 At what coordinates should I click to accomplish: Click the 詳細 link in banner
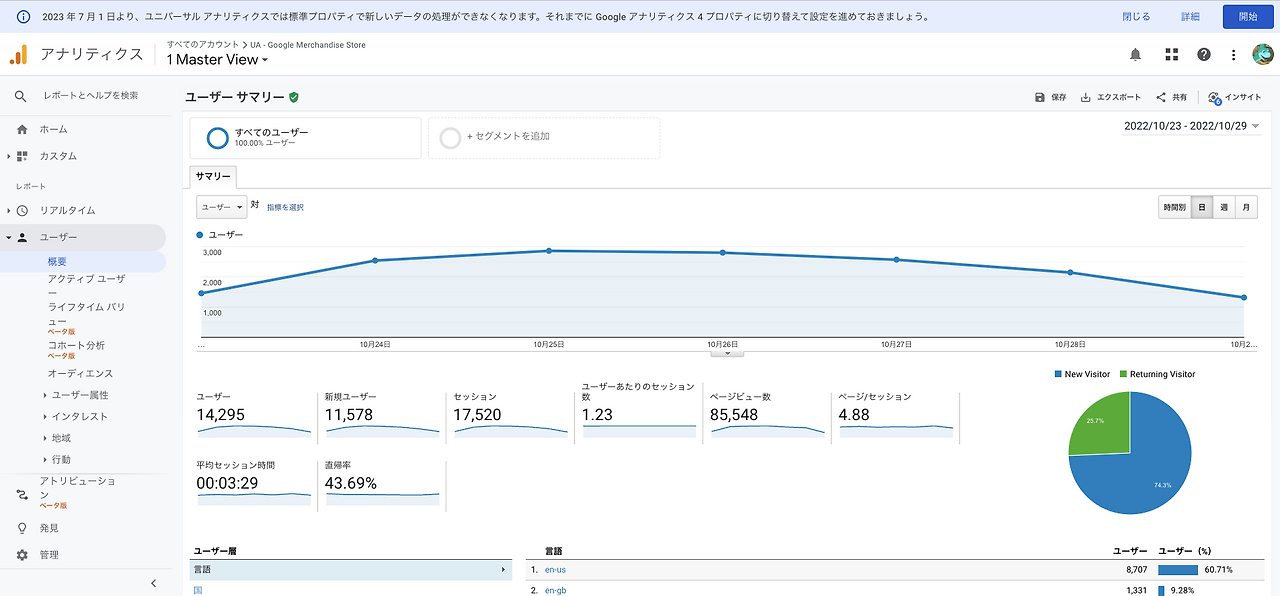1190,17
